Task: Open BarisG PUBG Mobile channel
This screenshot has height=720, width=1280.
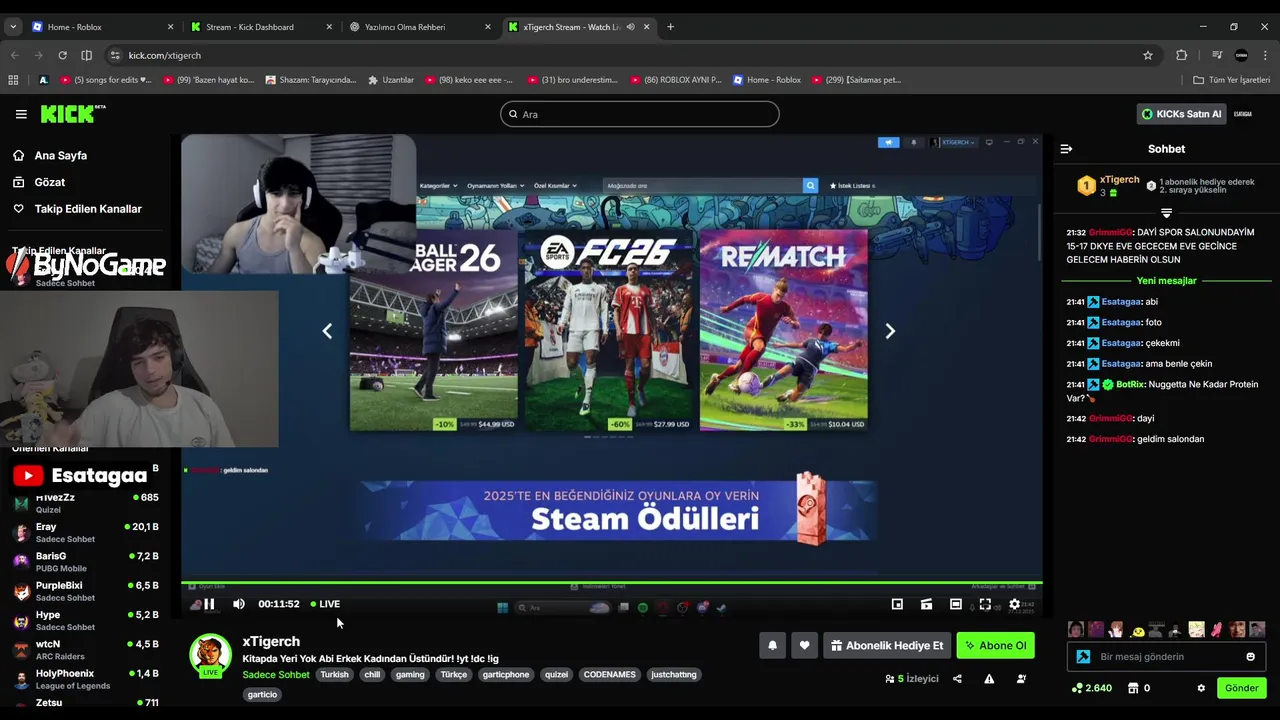Action: pos(86,562)
